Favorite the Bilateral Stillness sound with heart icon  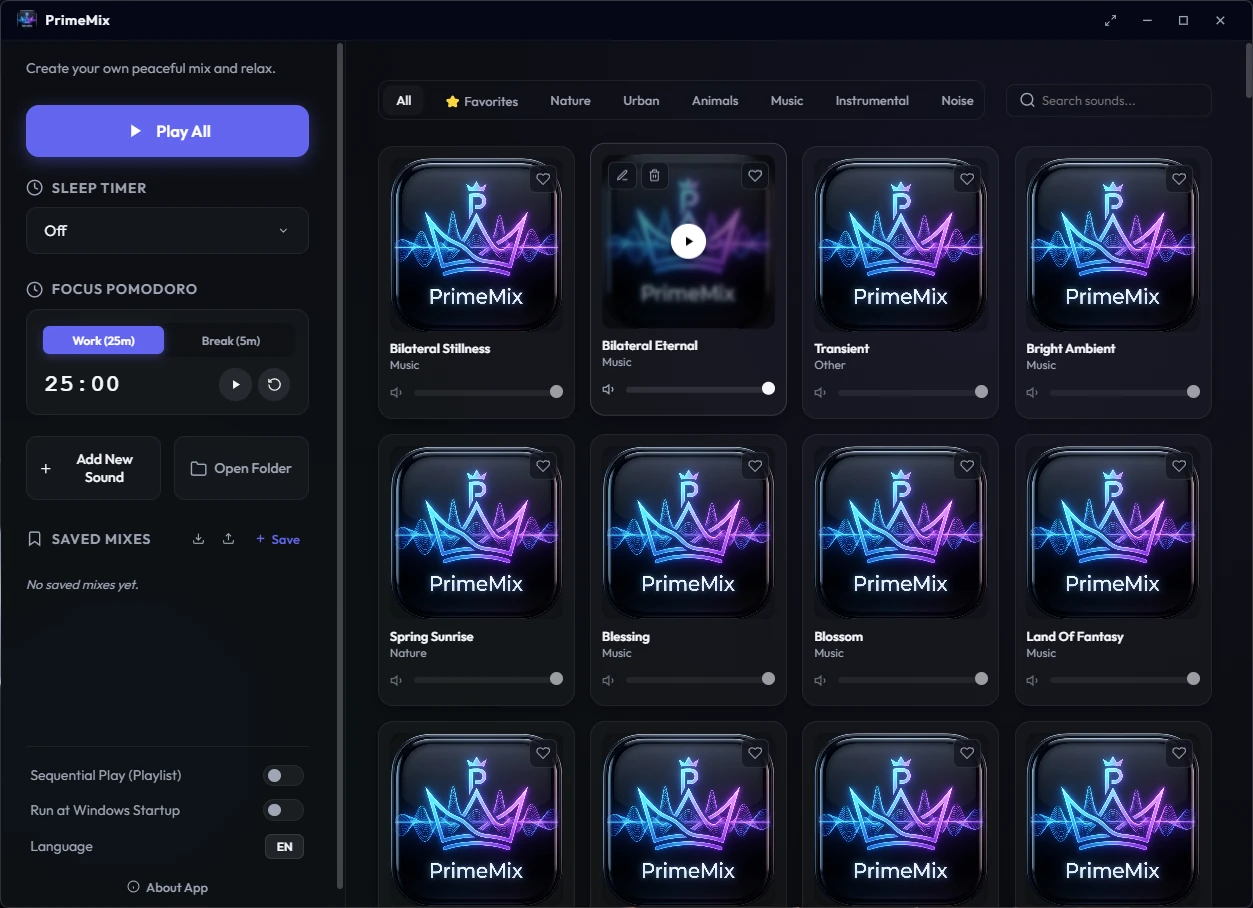[x=543, y=179]
